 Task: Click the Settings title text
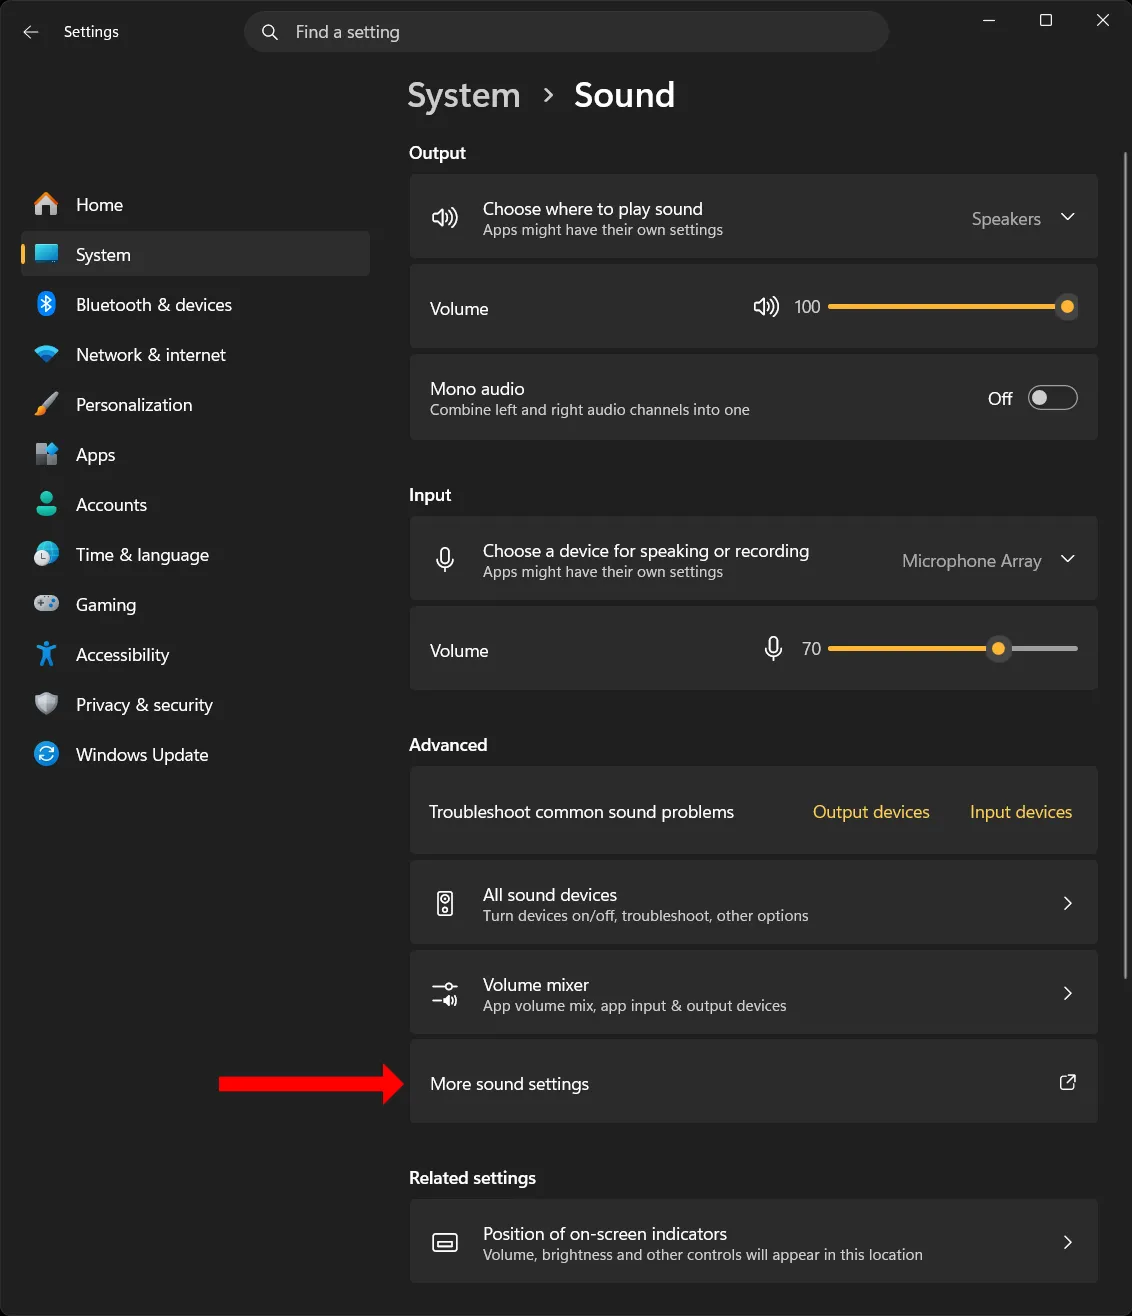[91, 32]
